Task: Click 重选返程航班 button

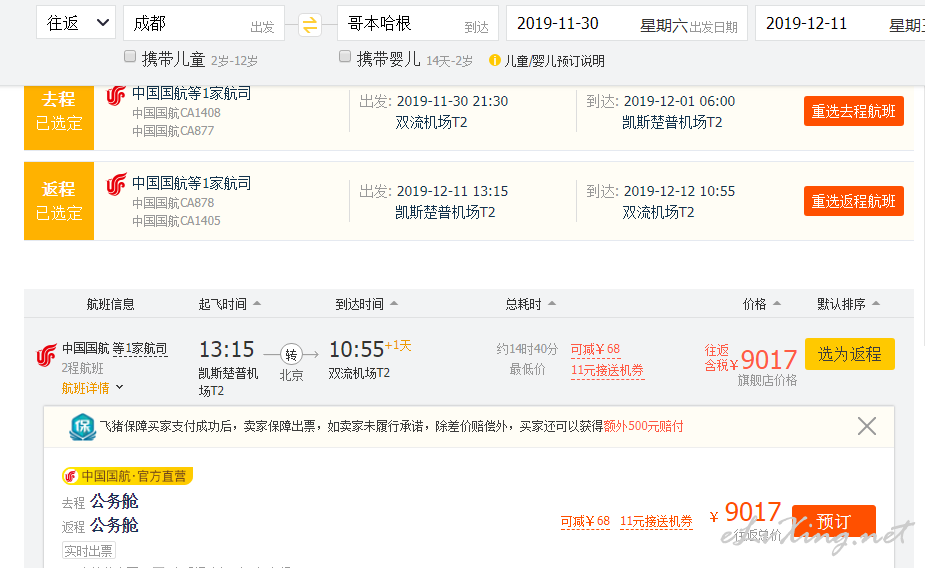Action: coord(854,201)
